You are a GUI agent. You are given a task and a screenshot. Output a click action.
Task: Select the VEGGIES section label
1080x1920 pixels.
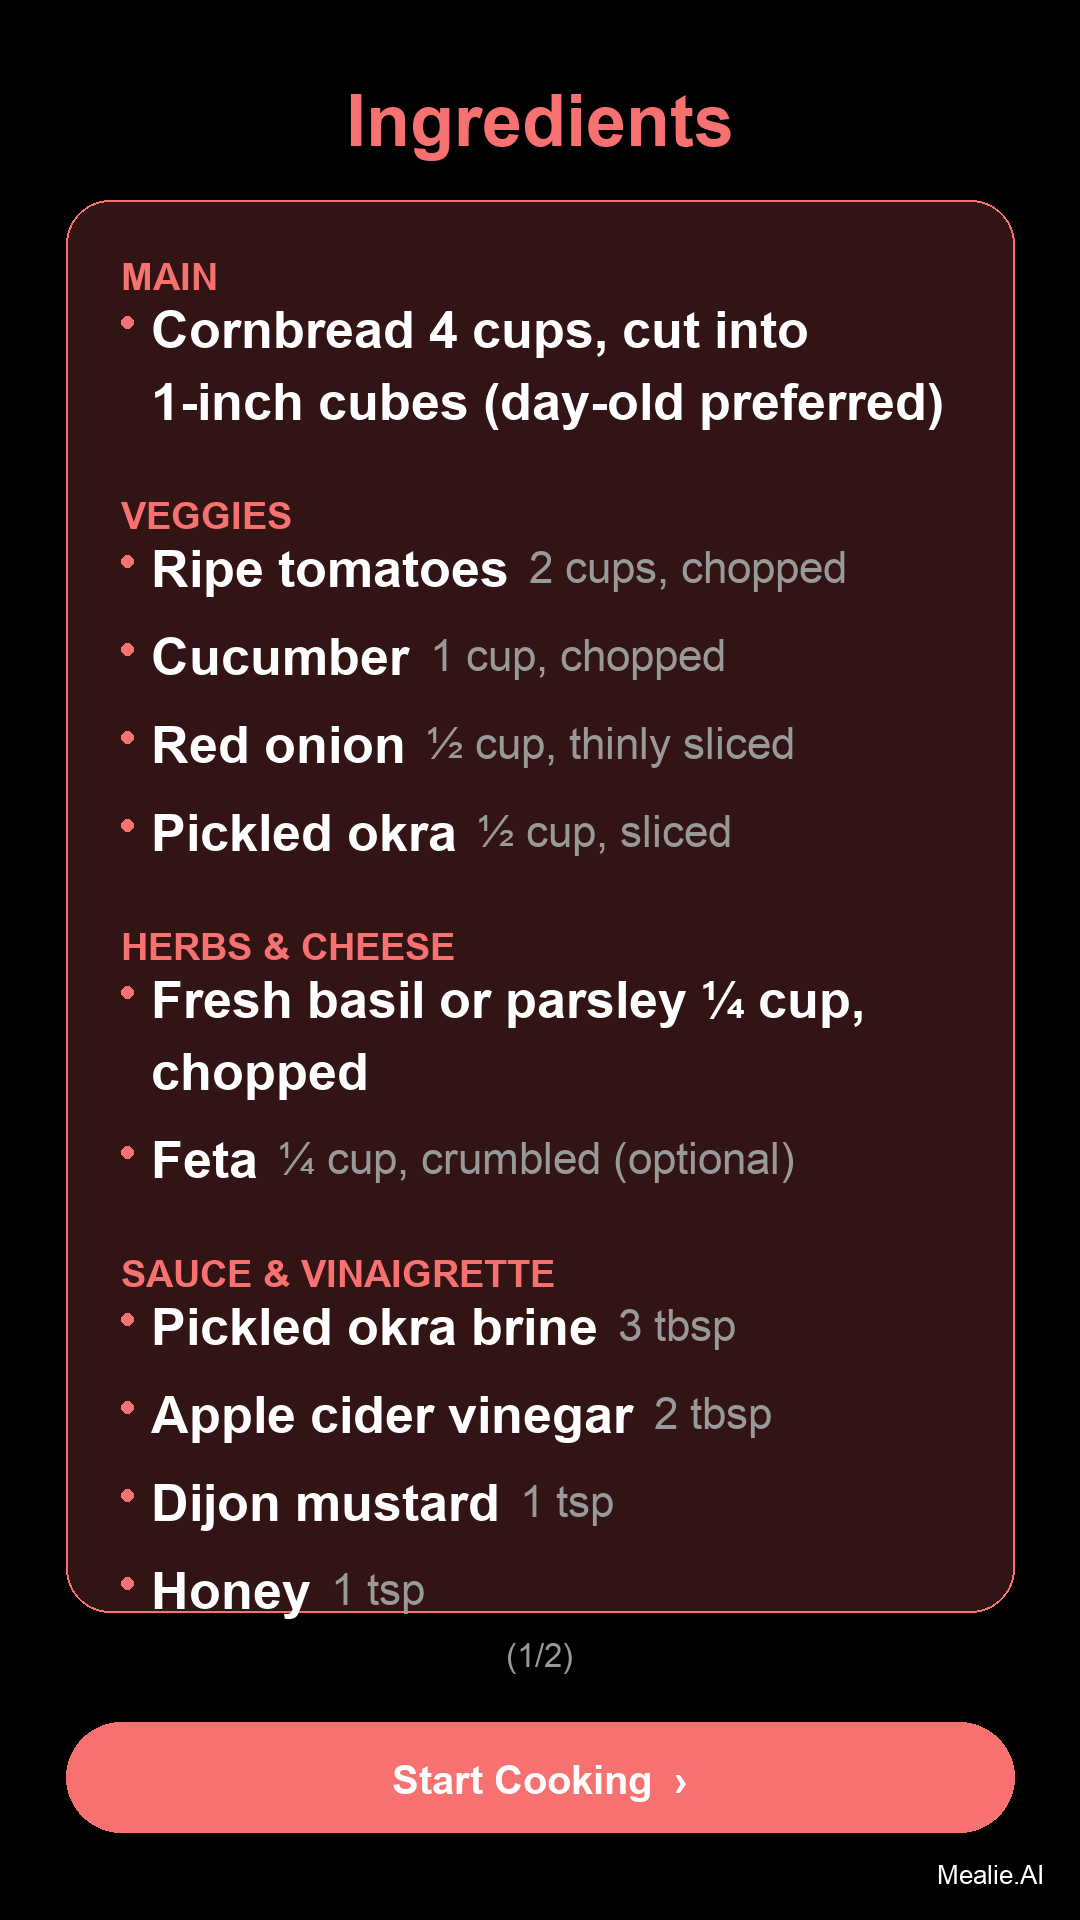(x=206, y=516)
